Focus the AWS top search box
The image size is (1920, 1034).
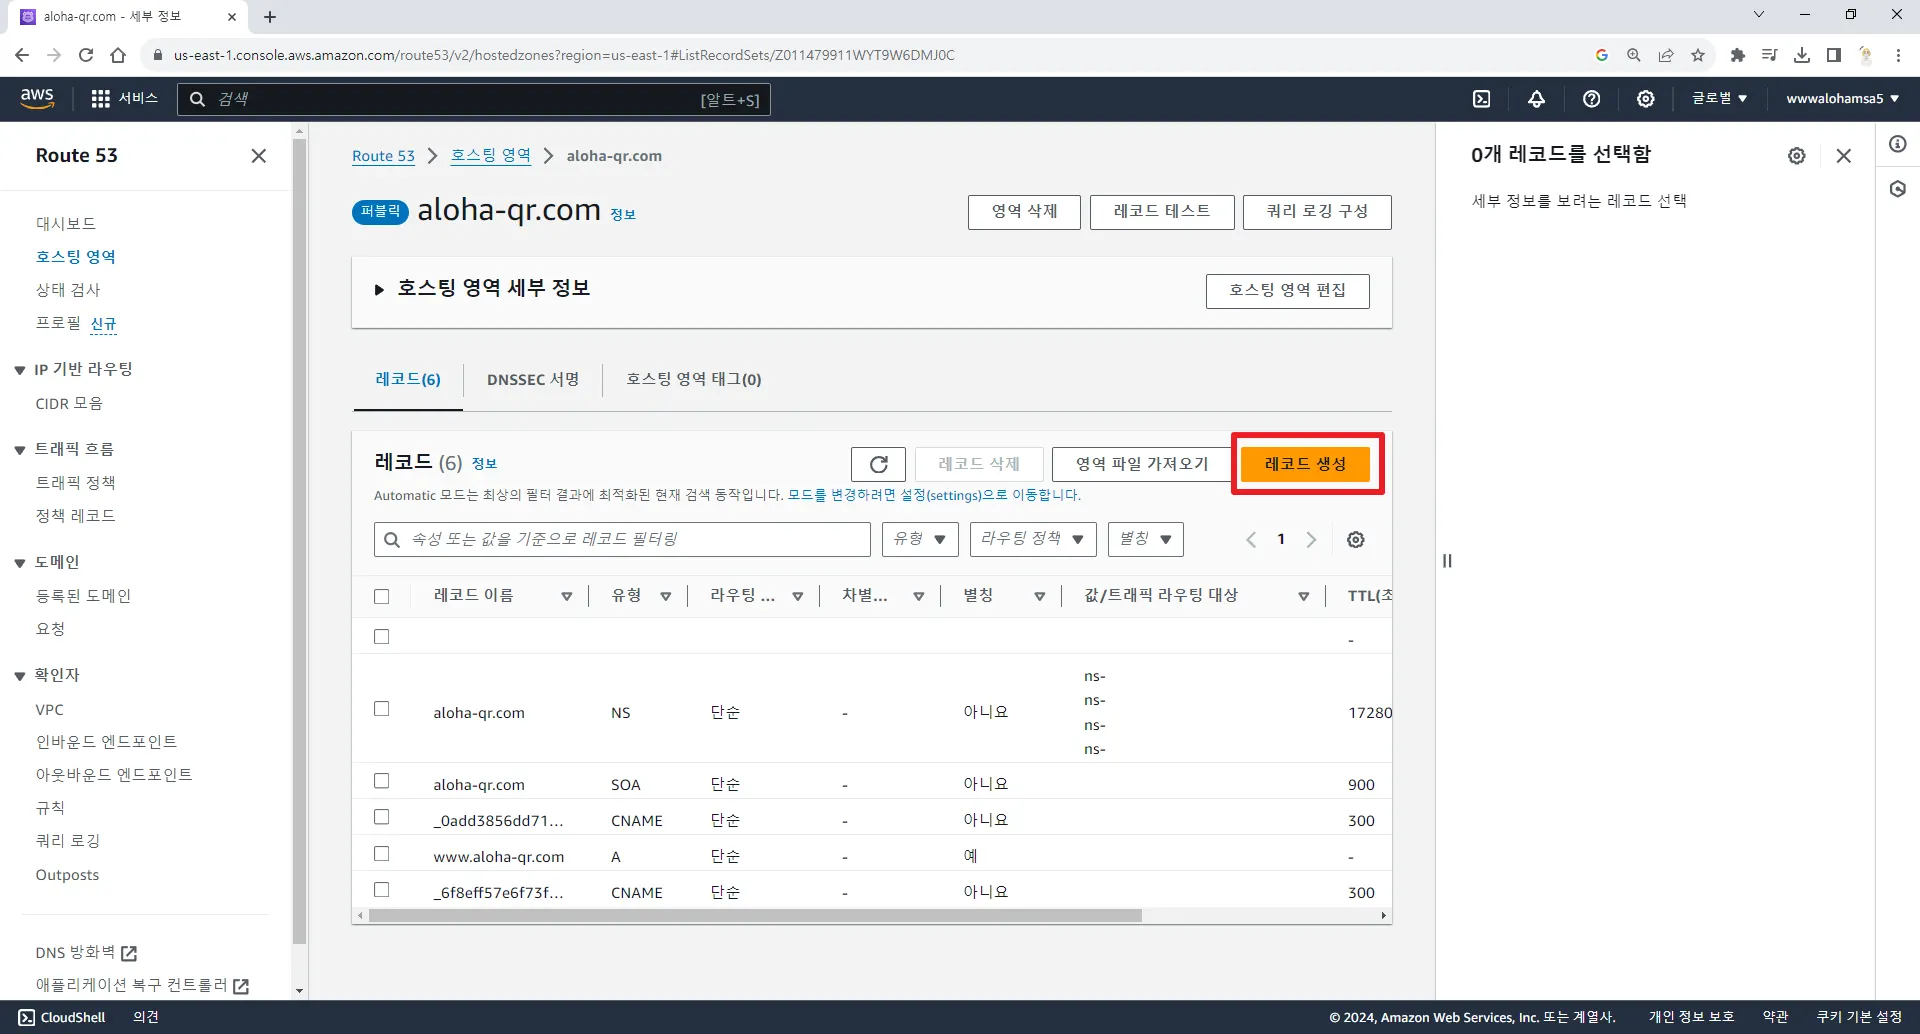pyautogui.click(x=474, y=99)
